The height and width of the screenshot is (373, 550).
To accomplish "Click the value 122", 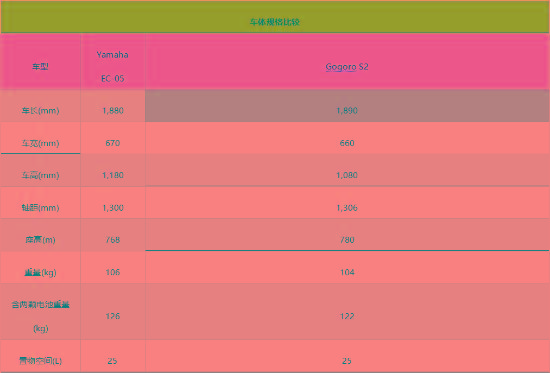I will click(x=347, y=316).
